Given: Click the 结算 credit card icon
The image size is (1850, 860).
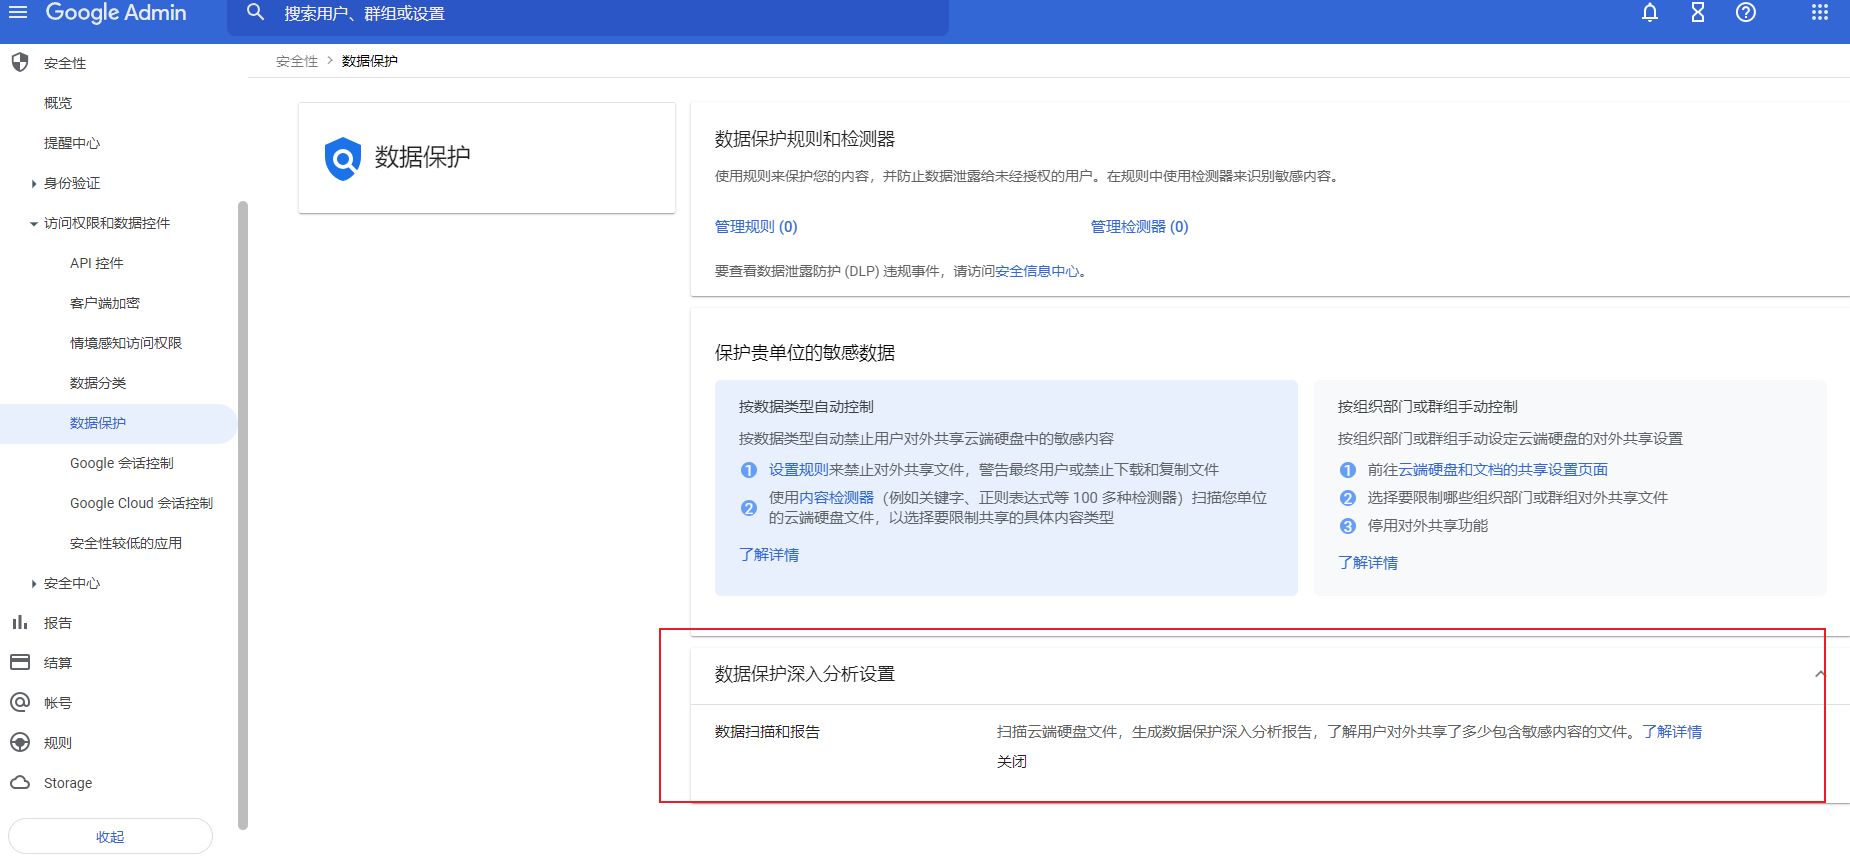Looking at the screenshot, I should tap(20, 662).
